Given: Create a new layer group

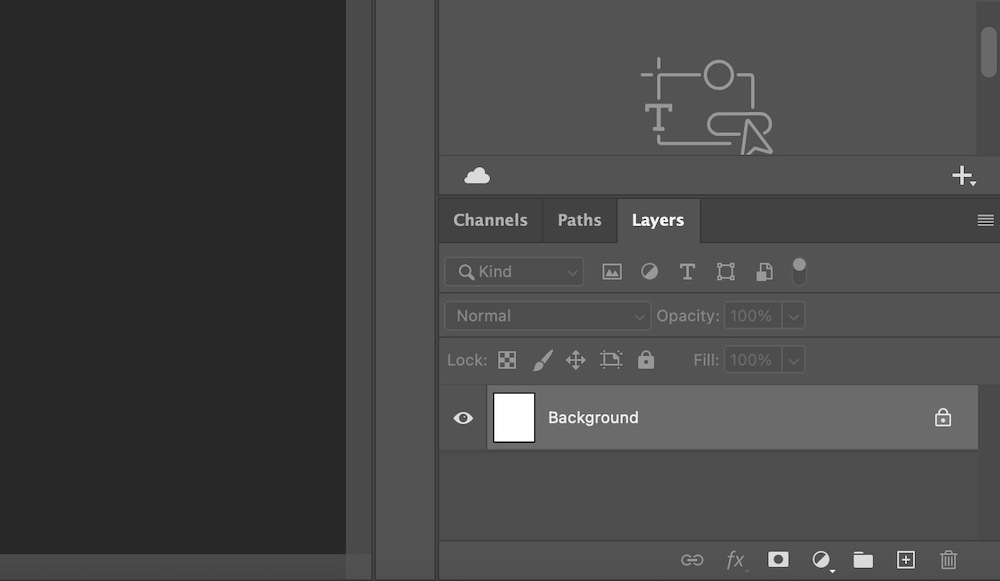Looking at the screenshot, I should point(863,560).
